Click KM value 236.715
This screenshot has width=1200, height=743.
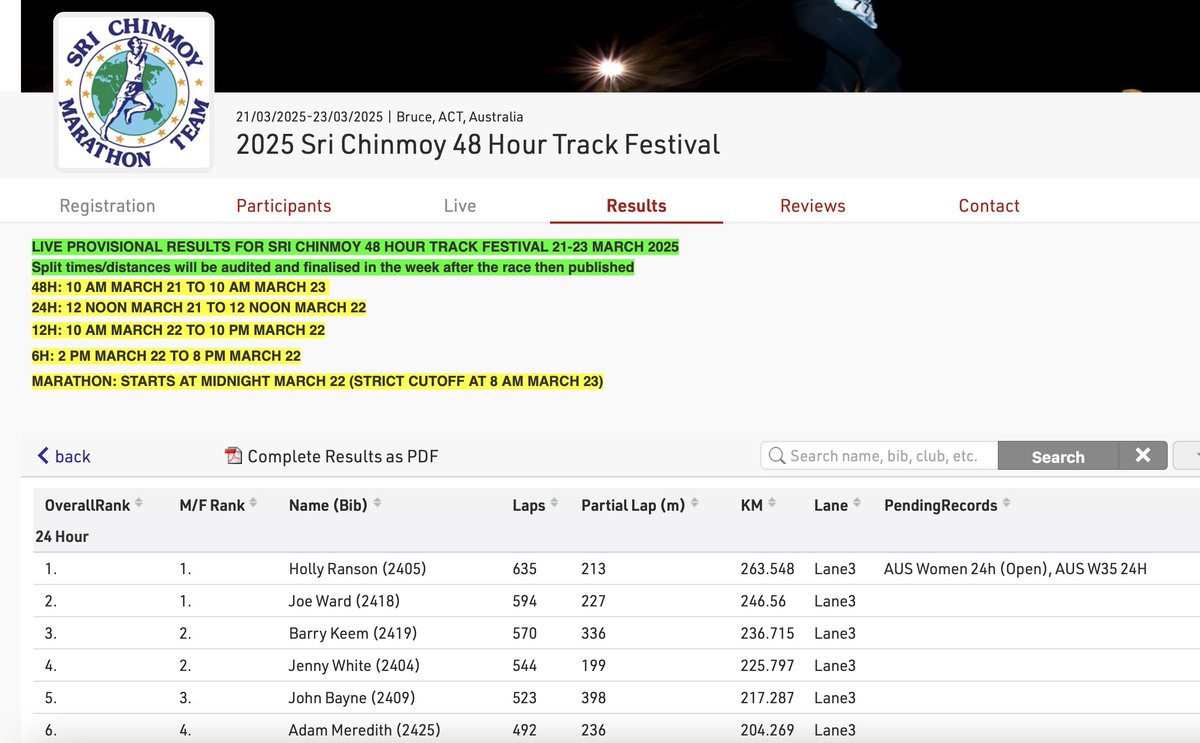point(768,633)
